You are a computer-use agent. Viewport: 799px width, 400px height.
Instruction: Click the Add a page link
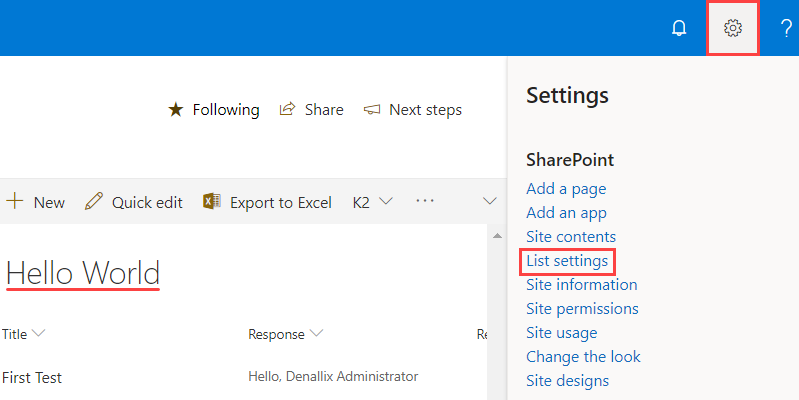[x=566, y=188]
